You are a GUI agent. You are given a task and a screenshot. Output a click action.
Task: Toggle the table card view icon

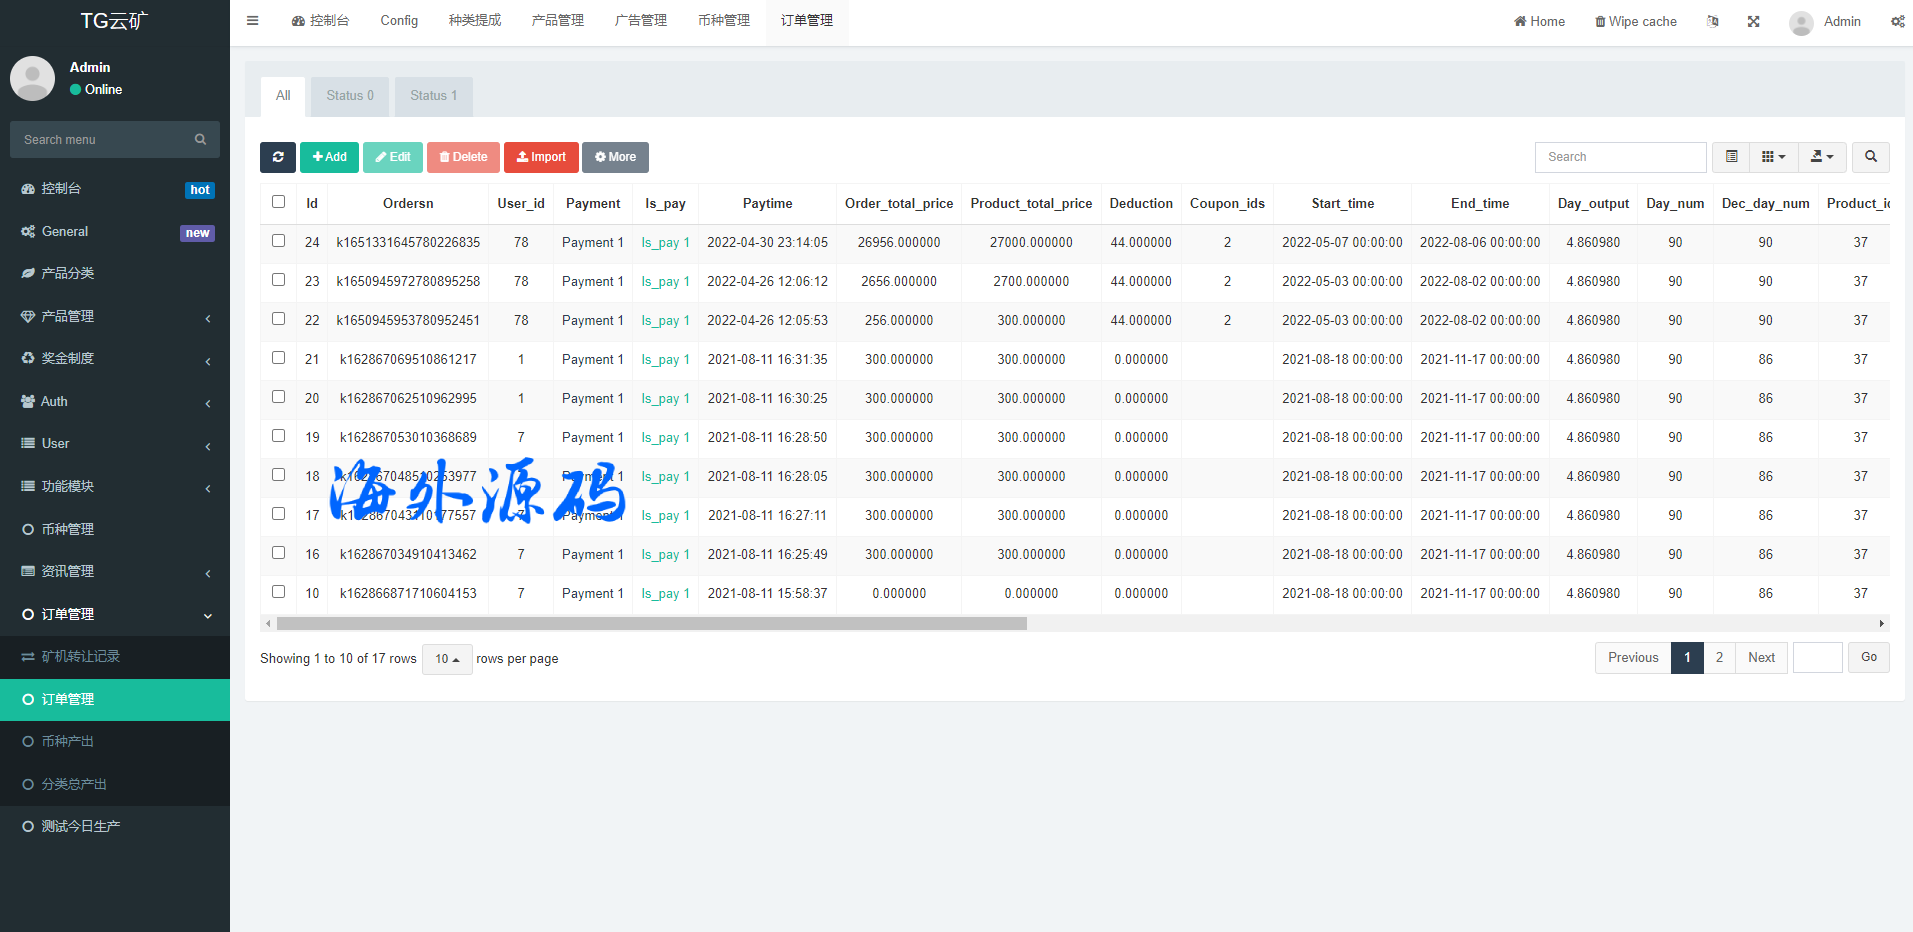(x=1731, y=157)
